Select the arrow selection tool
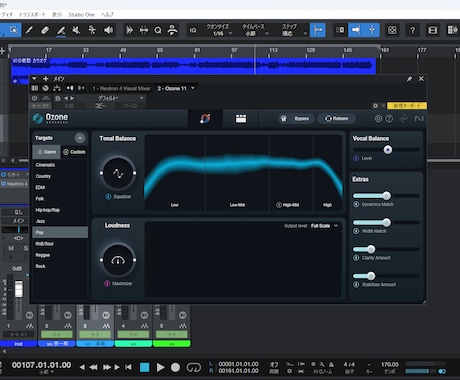Image resolution: width=460 pixels, height=380 pixels. (14, 30)
